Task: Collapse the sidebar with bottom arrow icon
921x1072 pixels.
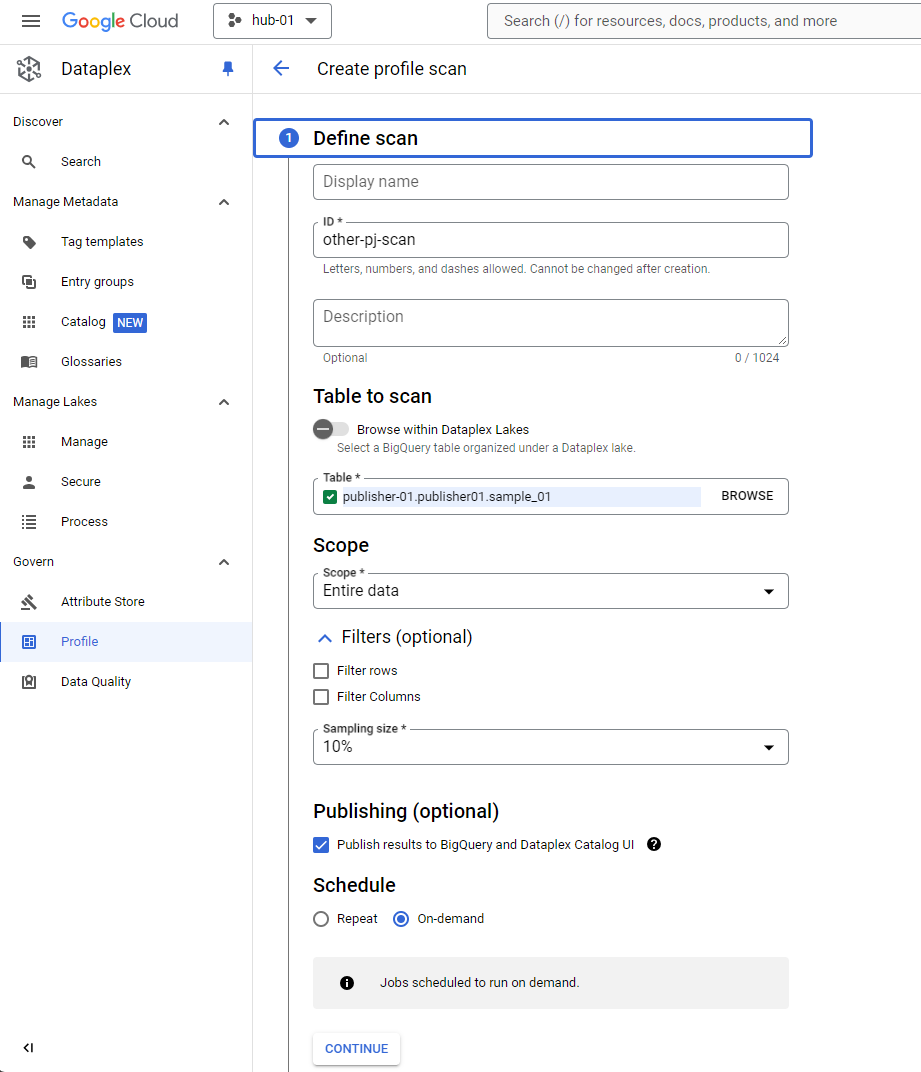Action: pyautogui.click(x=28, y=1047)
